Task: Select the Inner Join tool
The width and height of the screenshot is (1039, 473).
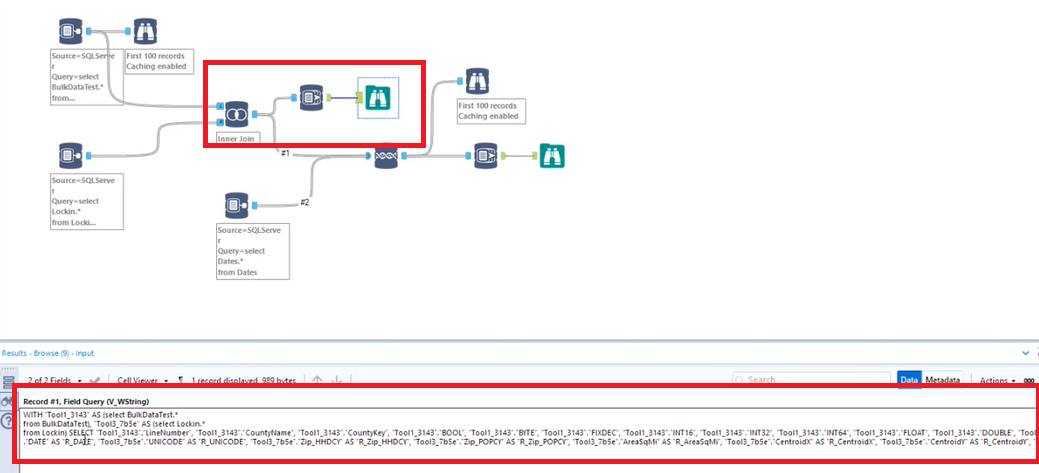Action: point(237,115)
